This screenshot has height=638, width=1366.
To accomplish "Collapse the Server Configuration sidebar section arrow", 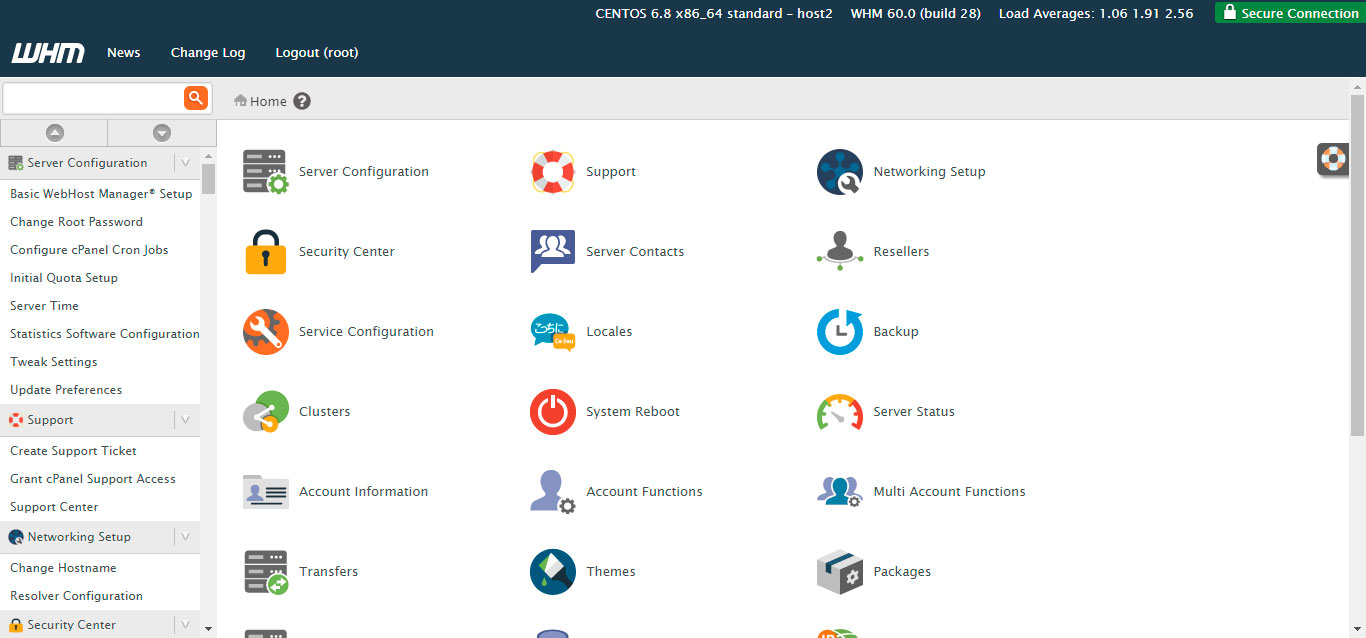I will [x=185, y=163].
